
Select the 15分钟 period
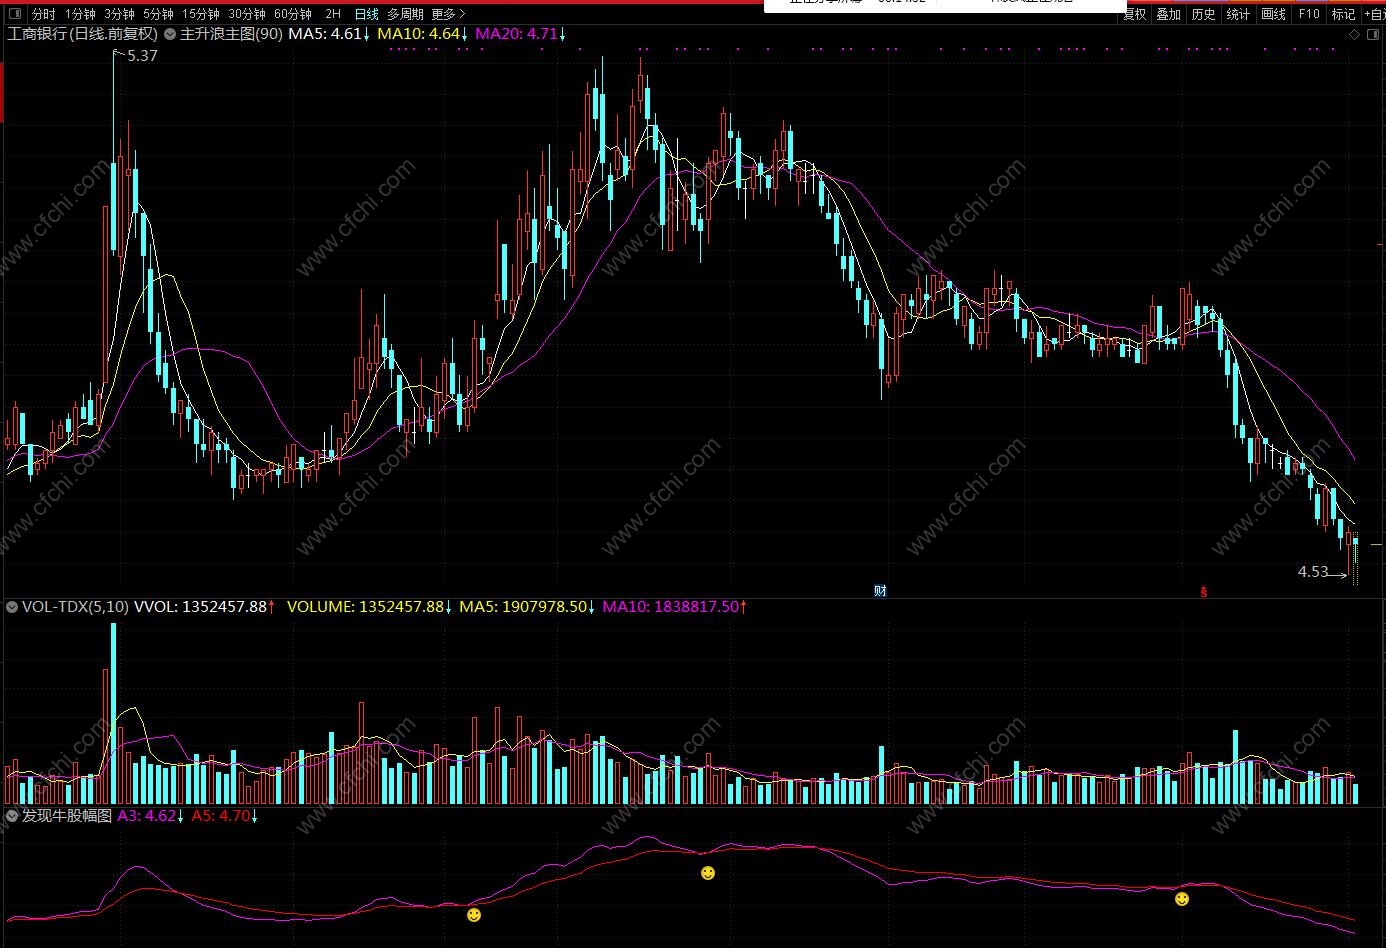pyautogui.click(x=200, y=14)
